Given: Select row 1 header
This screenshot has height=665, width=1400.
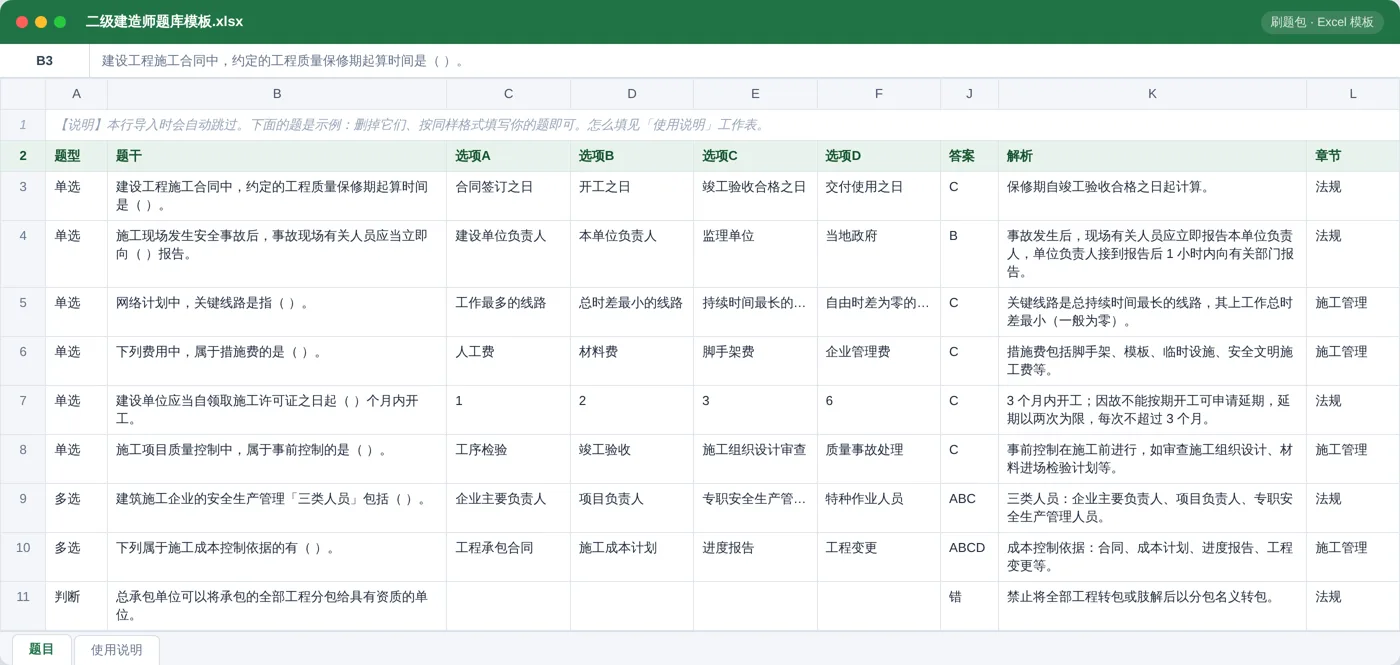Looking at the screenshot, I should (23, 125).
